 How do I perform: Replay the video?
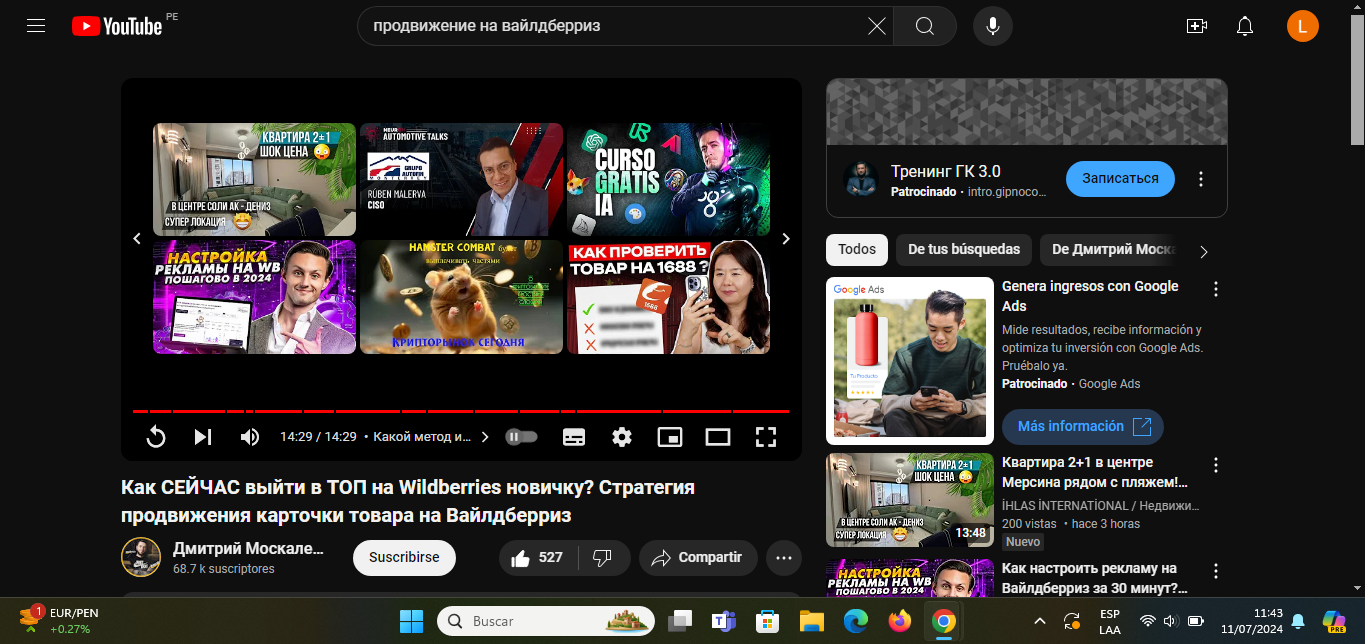coord(156,437)
